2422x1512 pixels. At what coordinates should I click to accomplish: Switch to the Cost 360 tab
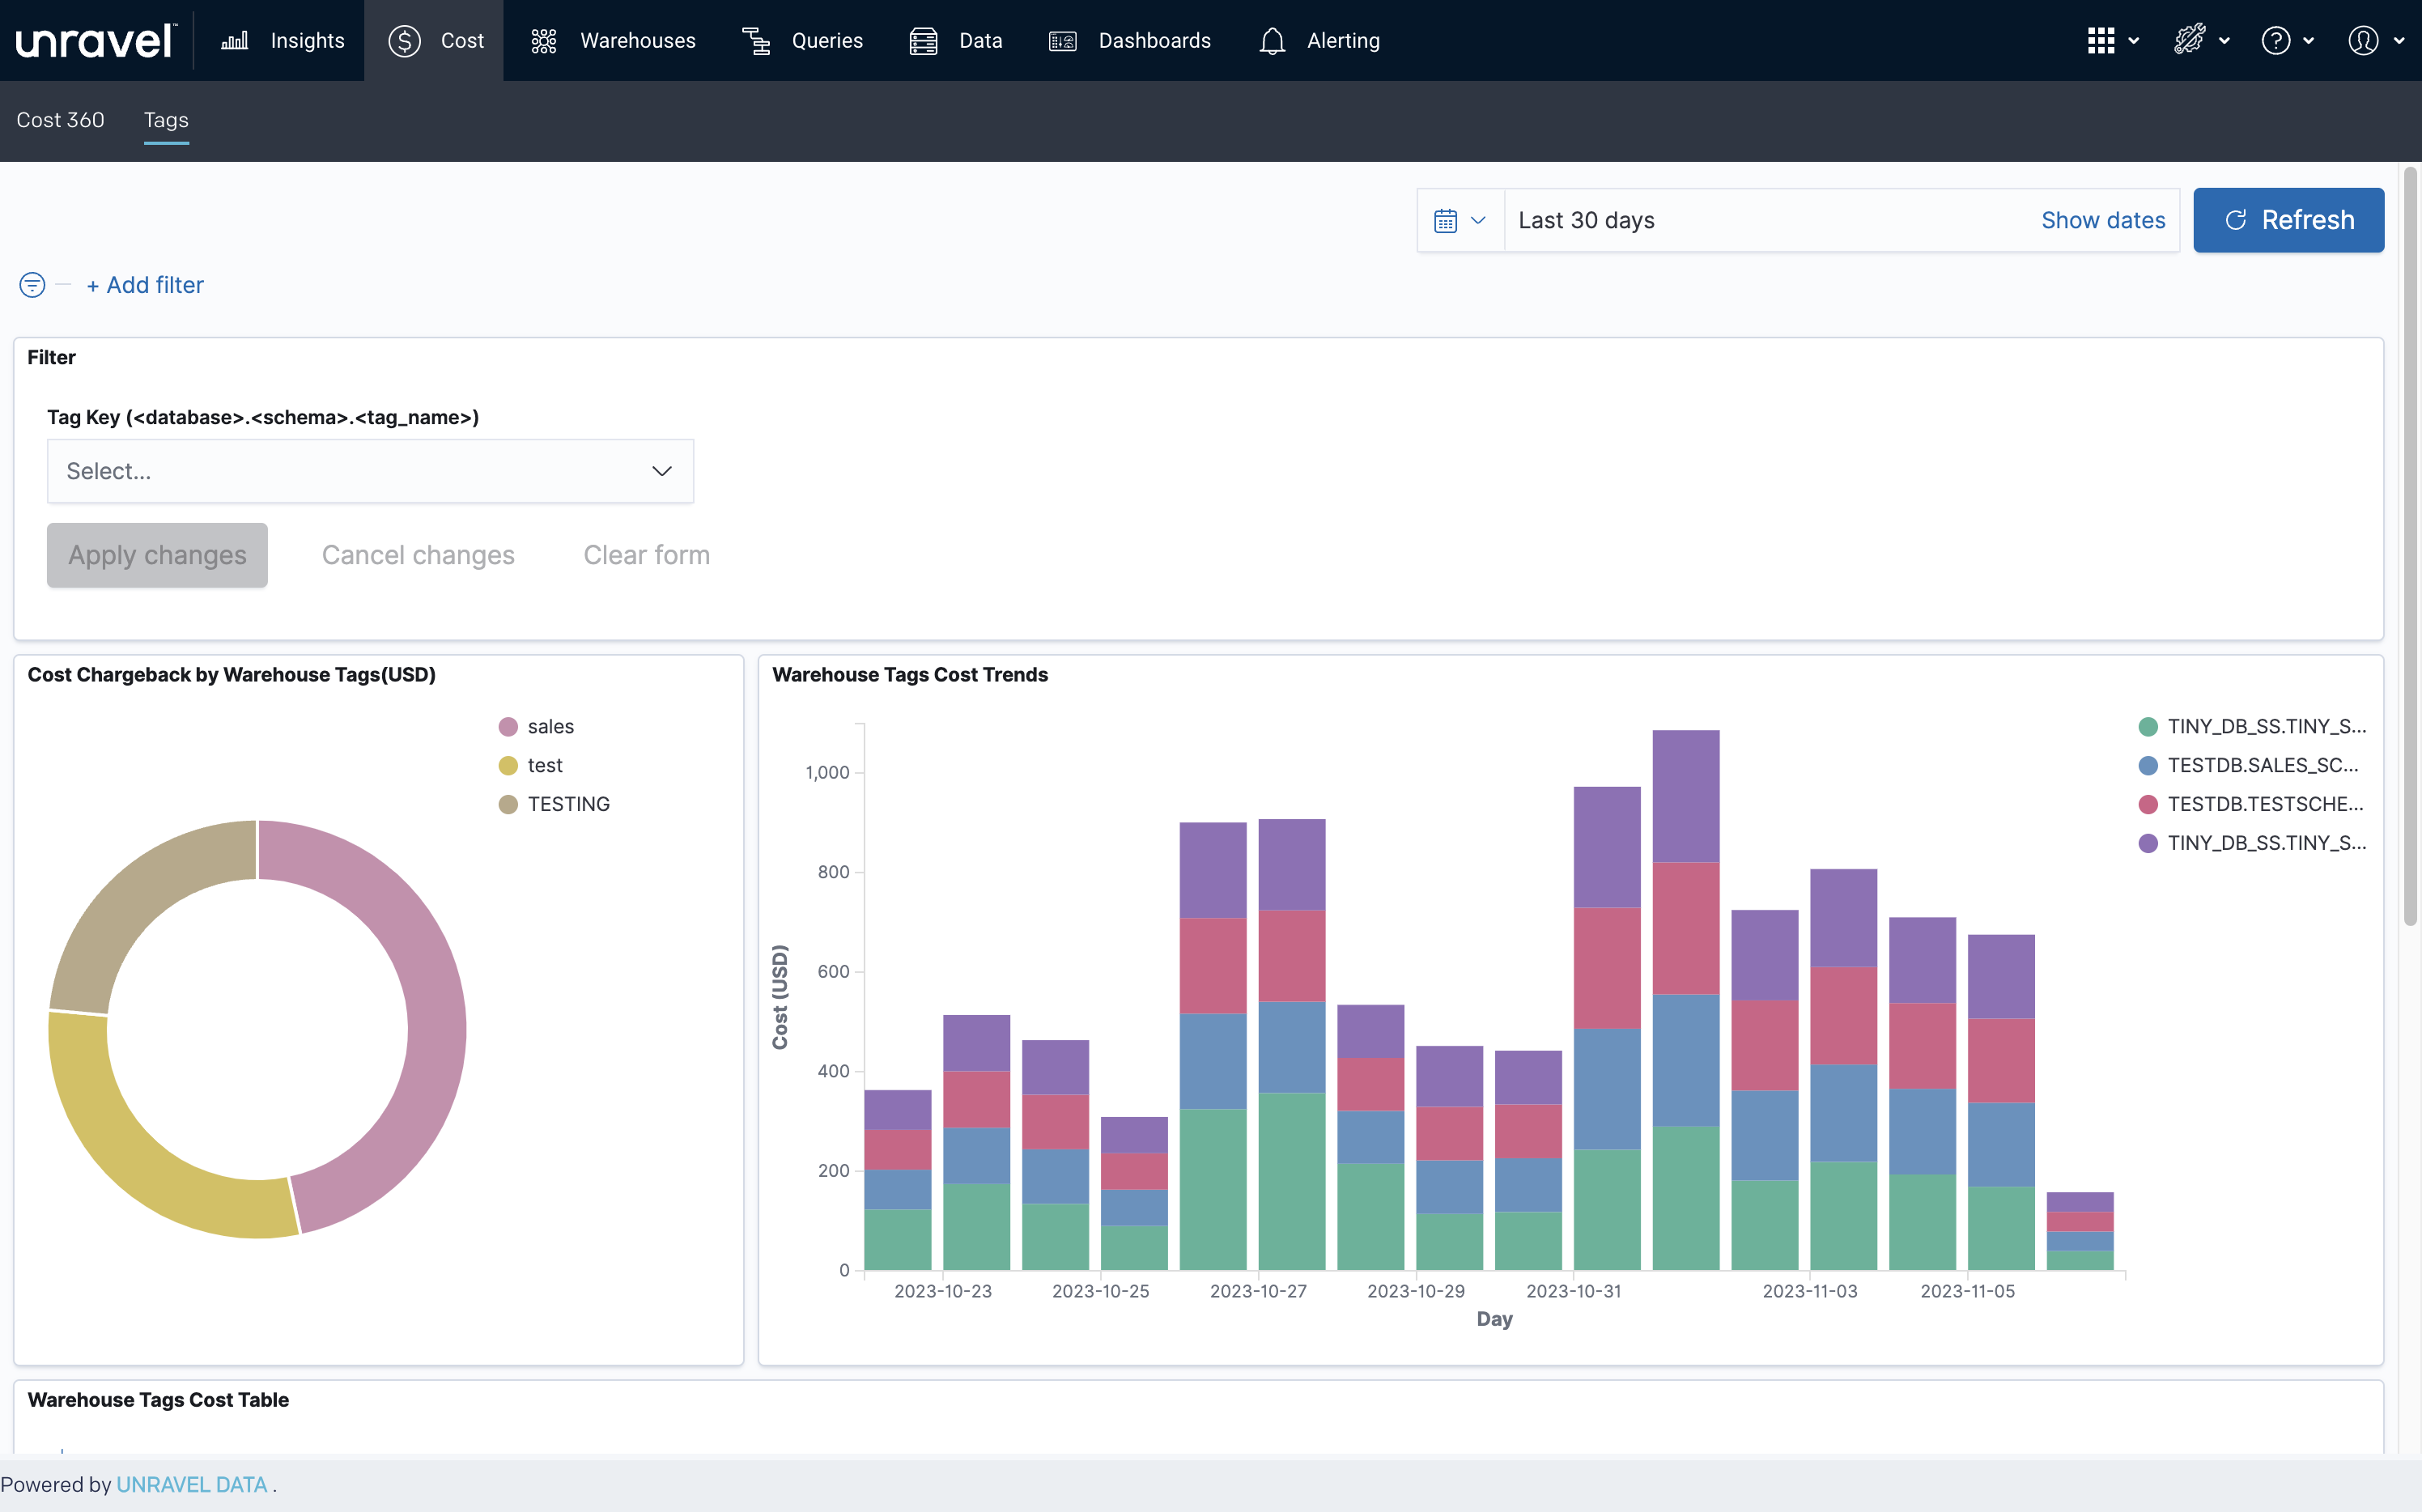[60, 120]
